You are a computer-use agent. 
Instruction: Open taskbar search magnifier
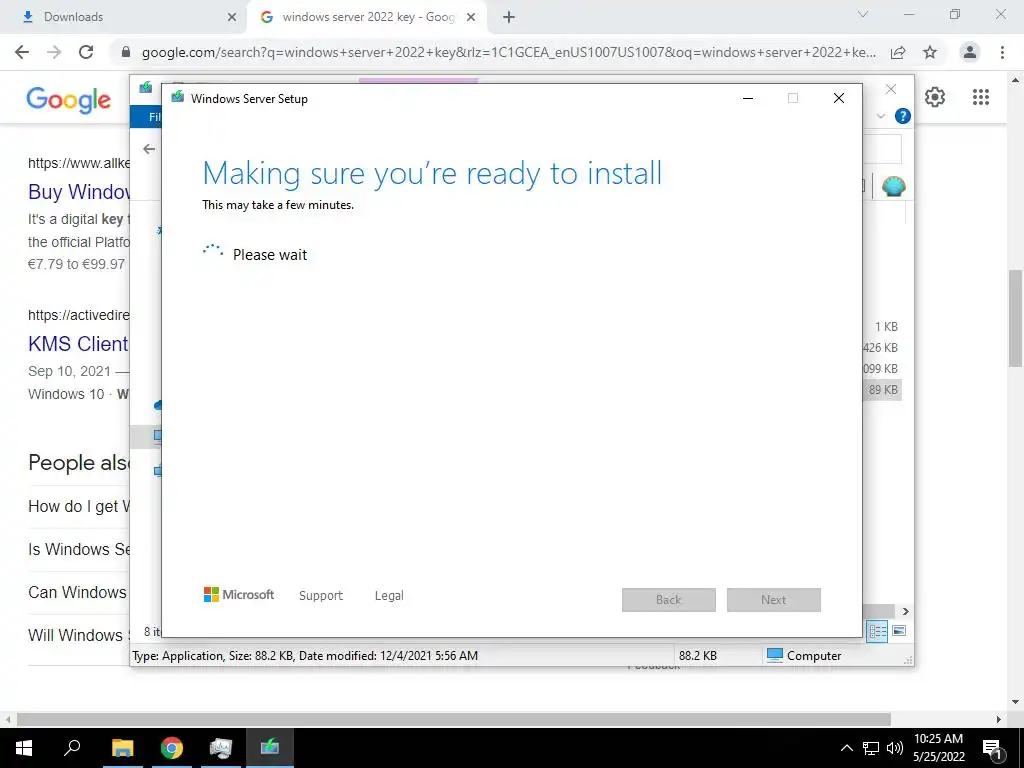click(72, 748)
